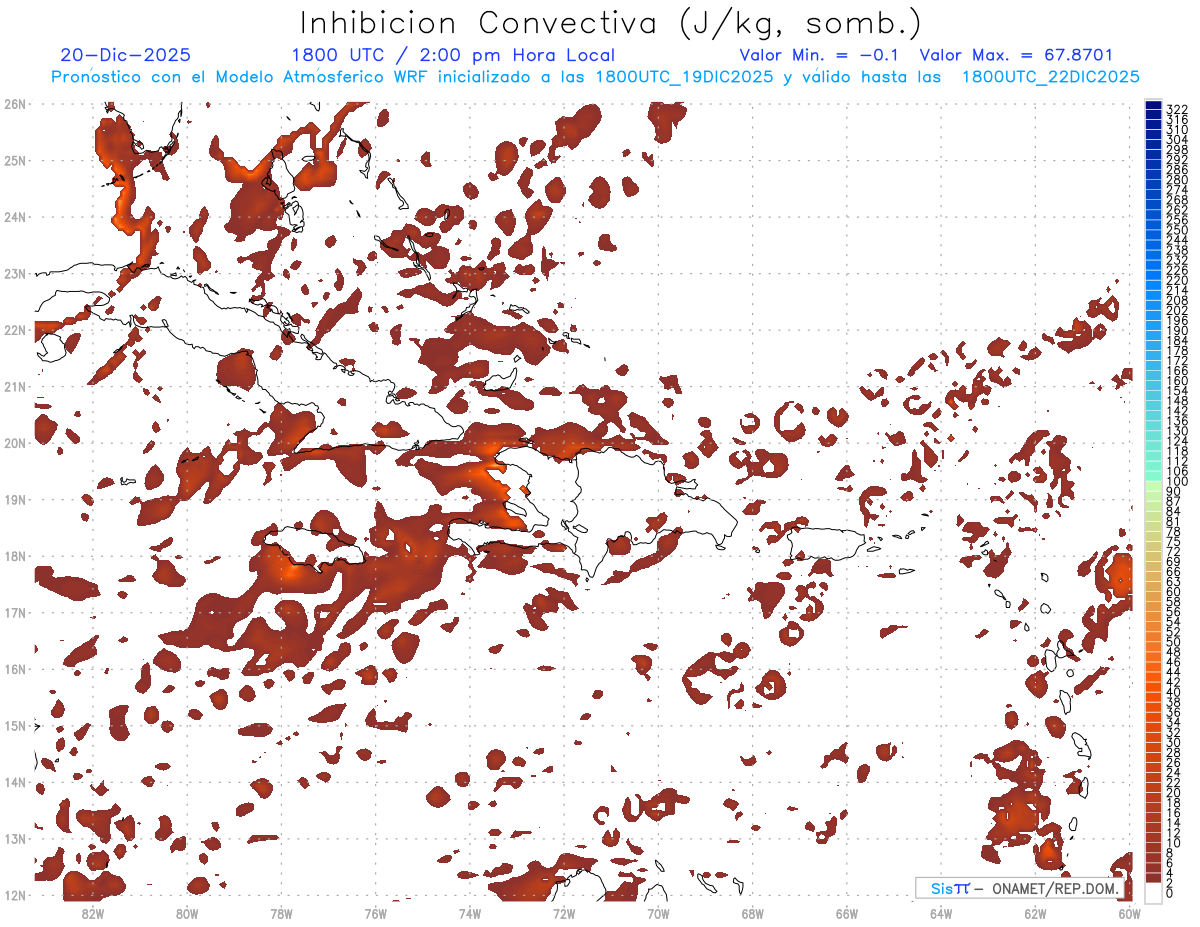Image resolution: width=1200 pixels, height=927 pixels.
Task: Click the 62W longitude label
Action: pos(1036,912)
